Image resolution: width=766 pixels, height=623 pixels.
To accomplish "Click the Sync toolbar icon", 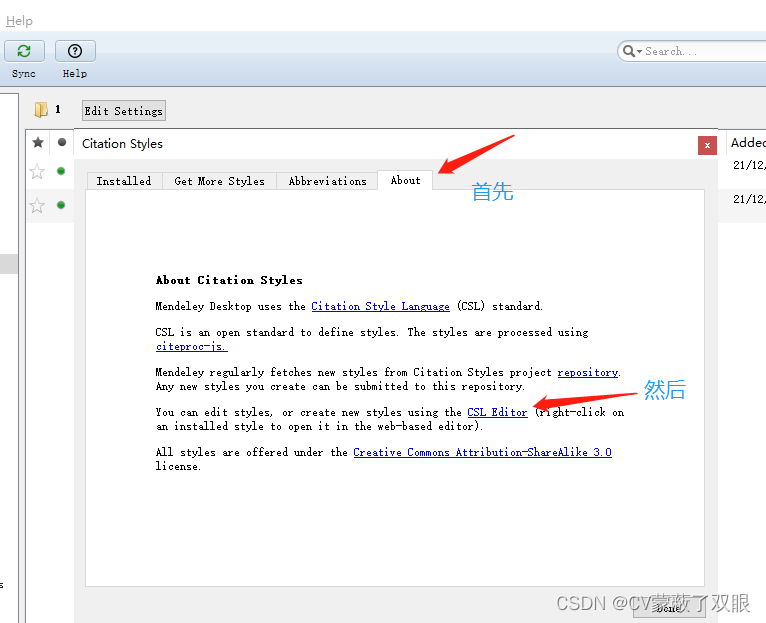I will [24, 51].
